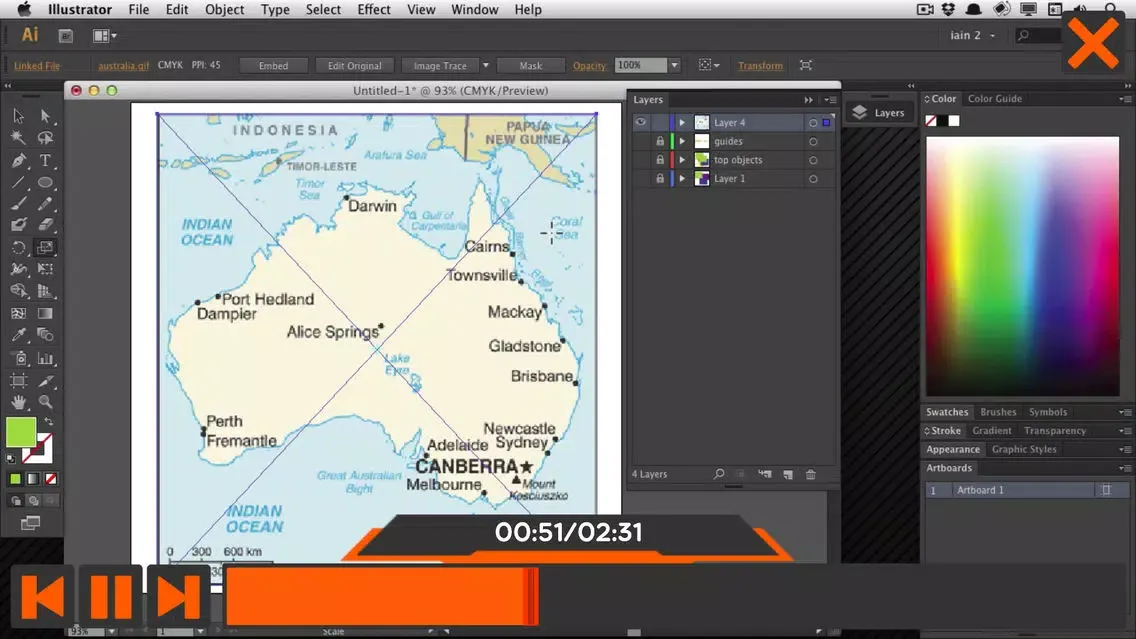Open the iain 2 workspace switcher

pyautogui.click(x=972, y=35)
